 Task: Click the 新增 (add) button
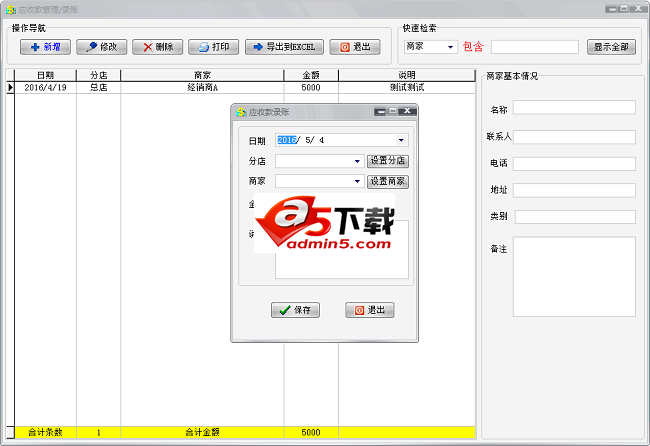click(x=45, y=47)
